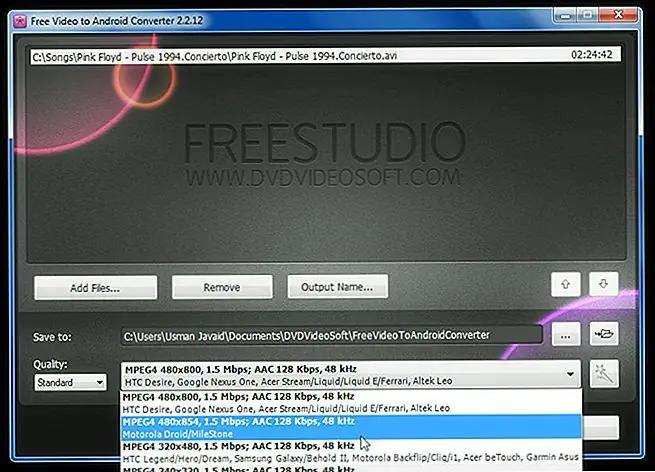Open the Quality Standard dropdown
Viewport: 655px width, 472px height.
(70, 382)
